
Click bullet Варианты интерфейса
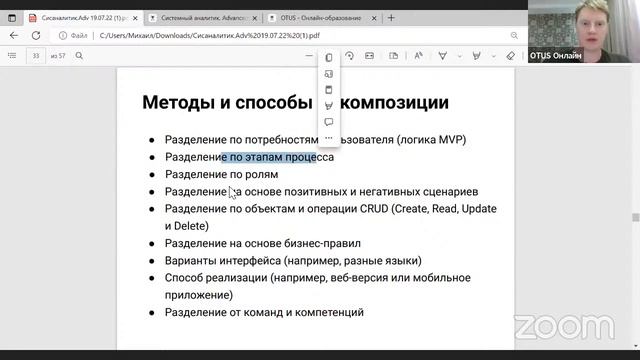293,260
